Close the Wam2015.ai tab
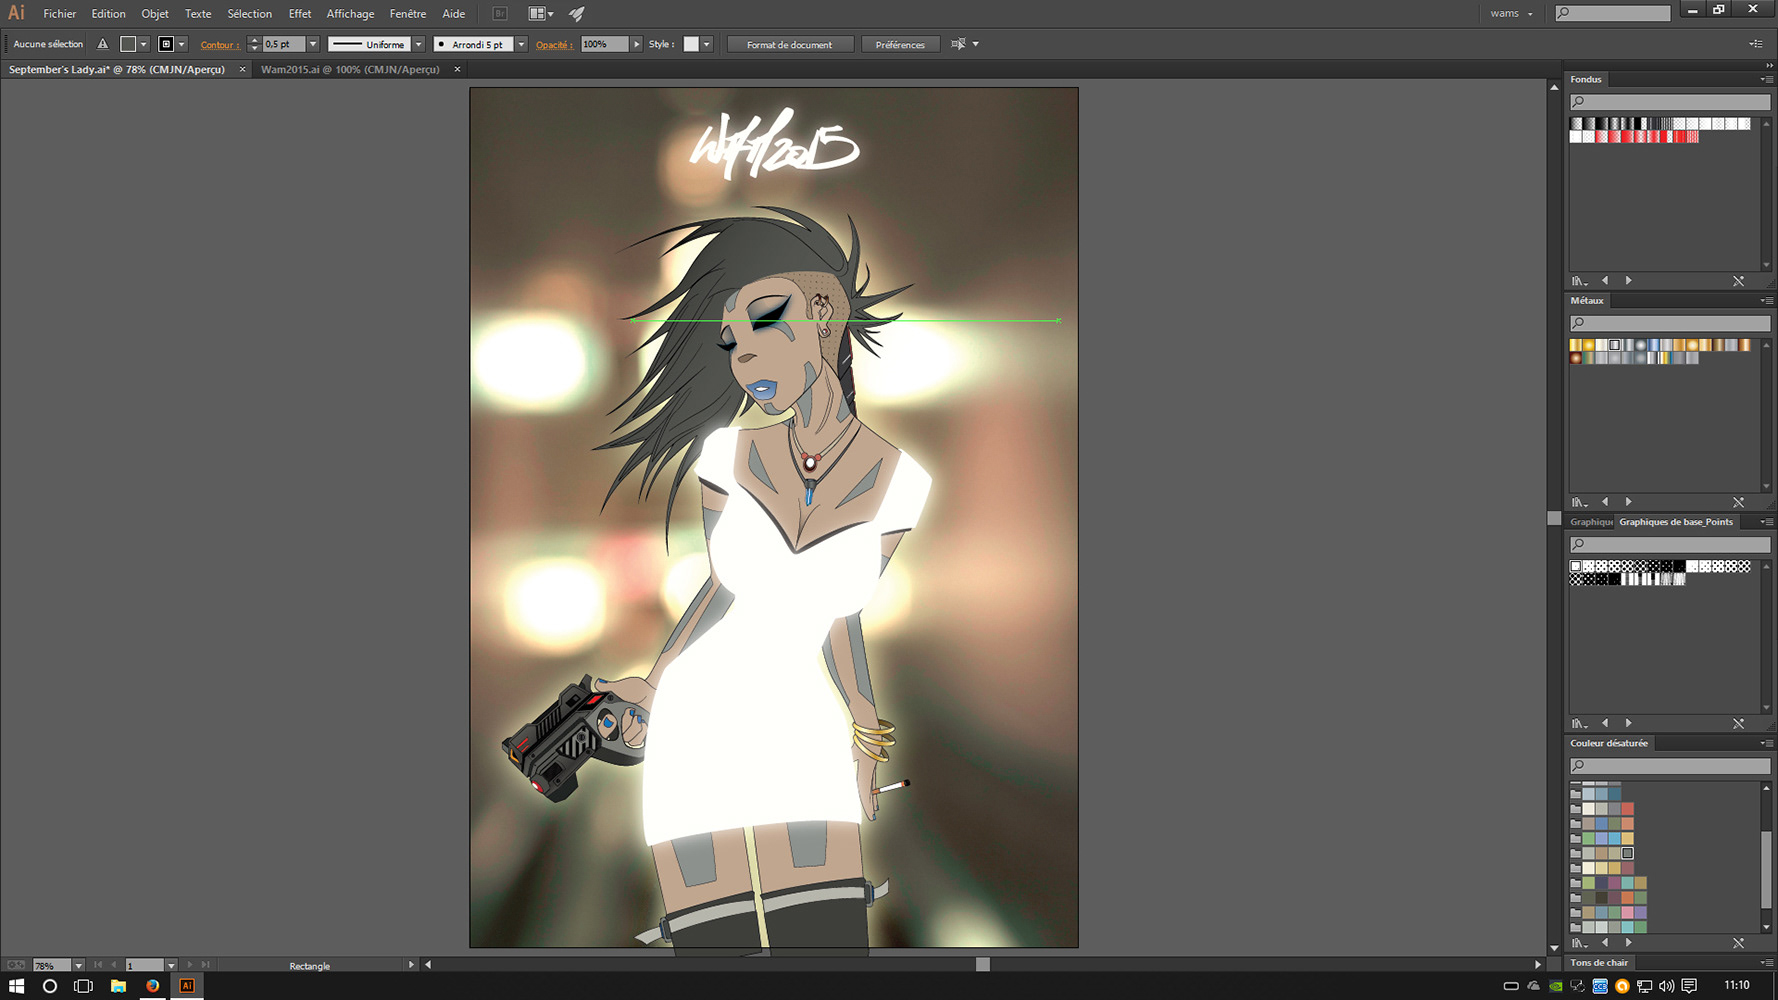The image size is (1778, 1000). (x=457, y=69)
